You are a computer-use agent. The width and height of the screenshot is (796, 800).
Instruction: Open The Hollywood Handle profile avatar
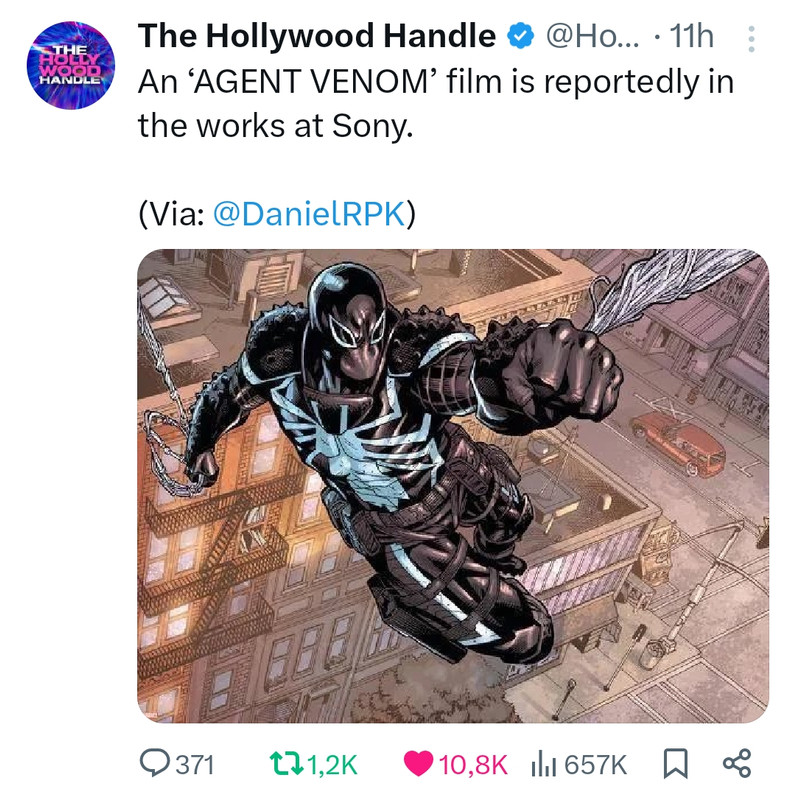(x=71, y=65)
